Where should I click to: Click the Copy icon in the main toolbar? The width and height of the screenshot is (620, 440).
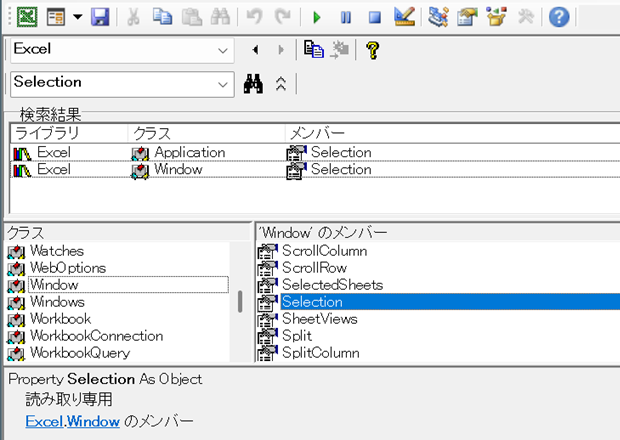(x=162, y=17)
